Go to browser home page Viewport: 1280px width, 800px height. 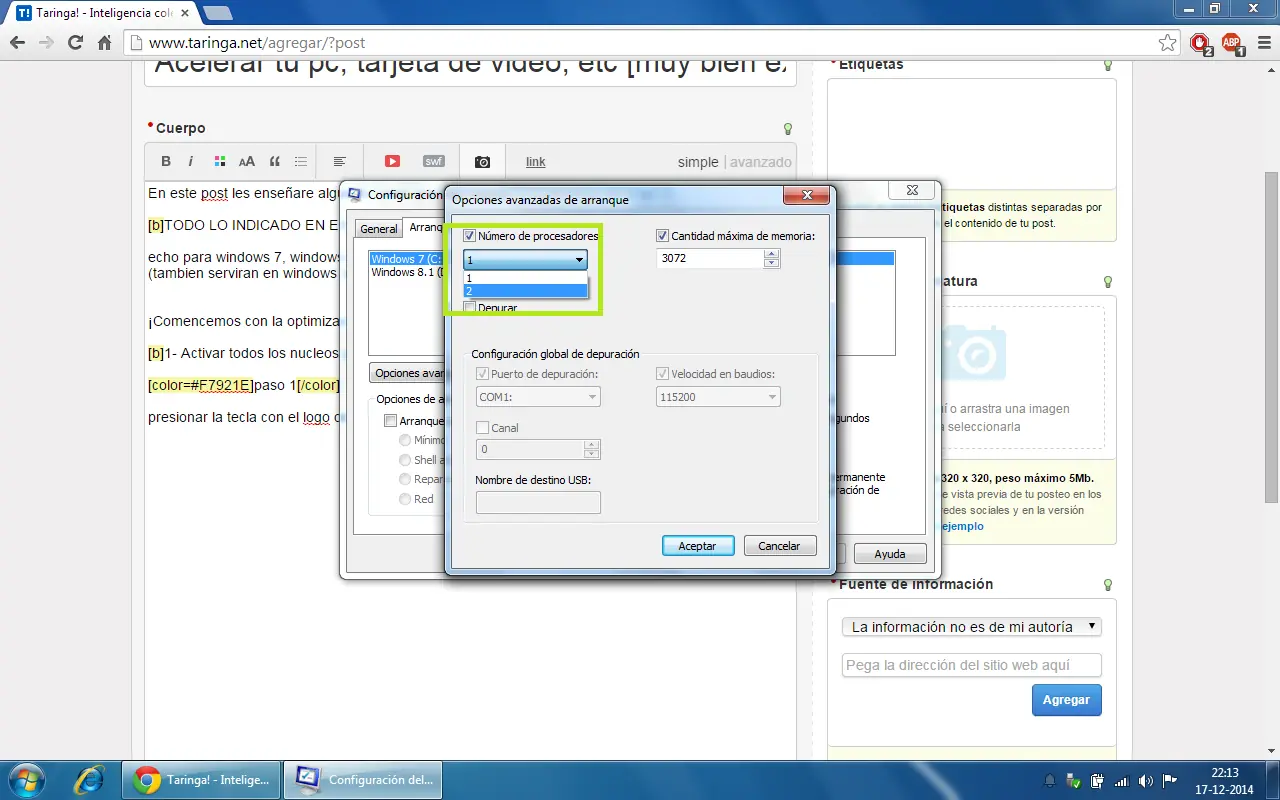[104, 43]
